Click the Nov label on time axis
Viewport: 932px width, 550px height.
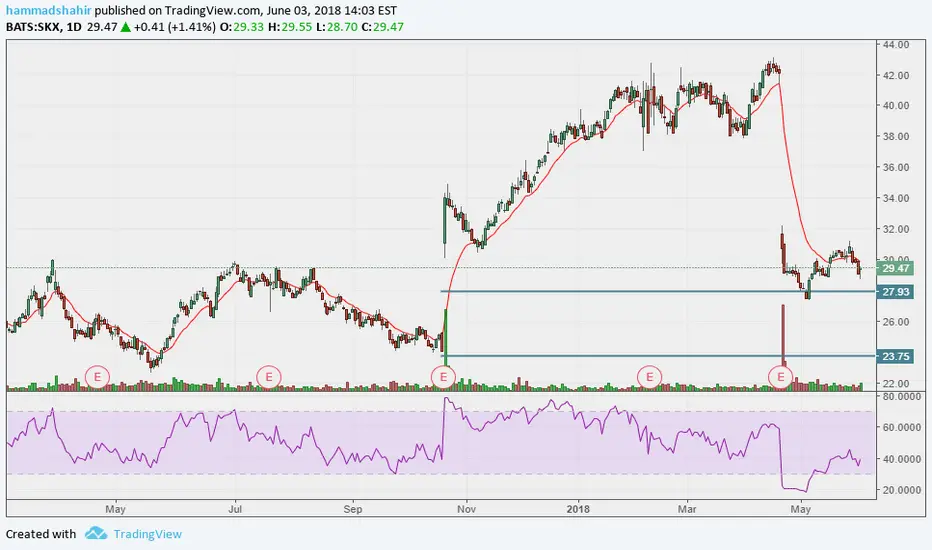click(467, 509)
